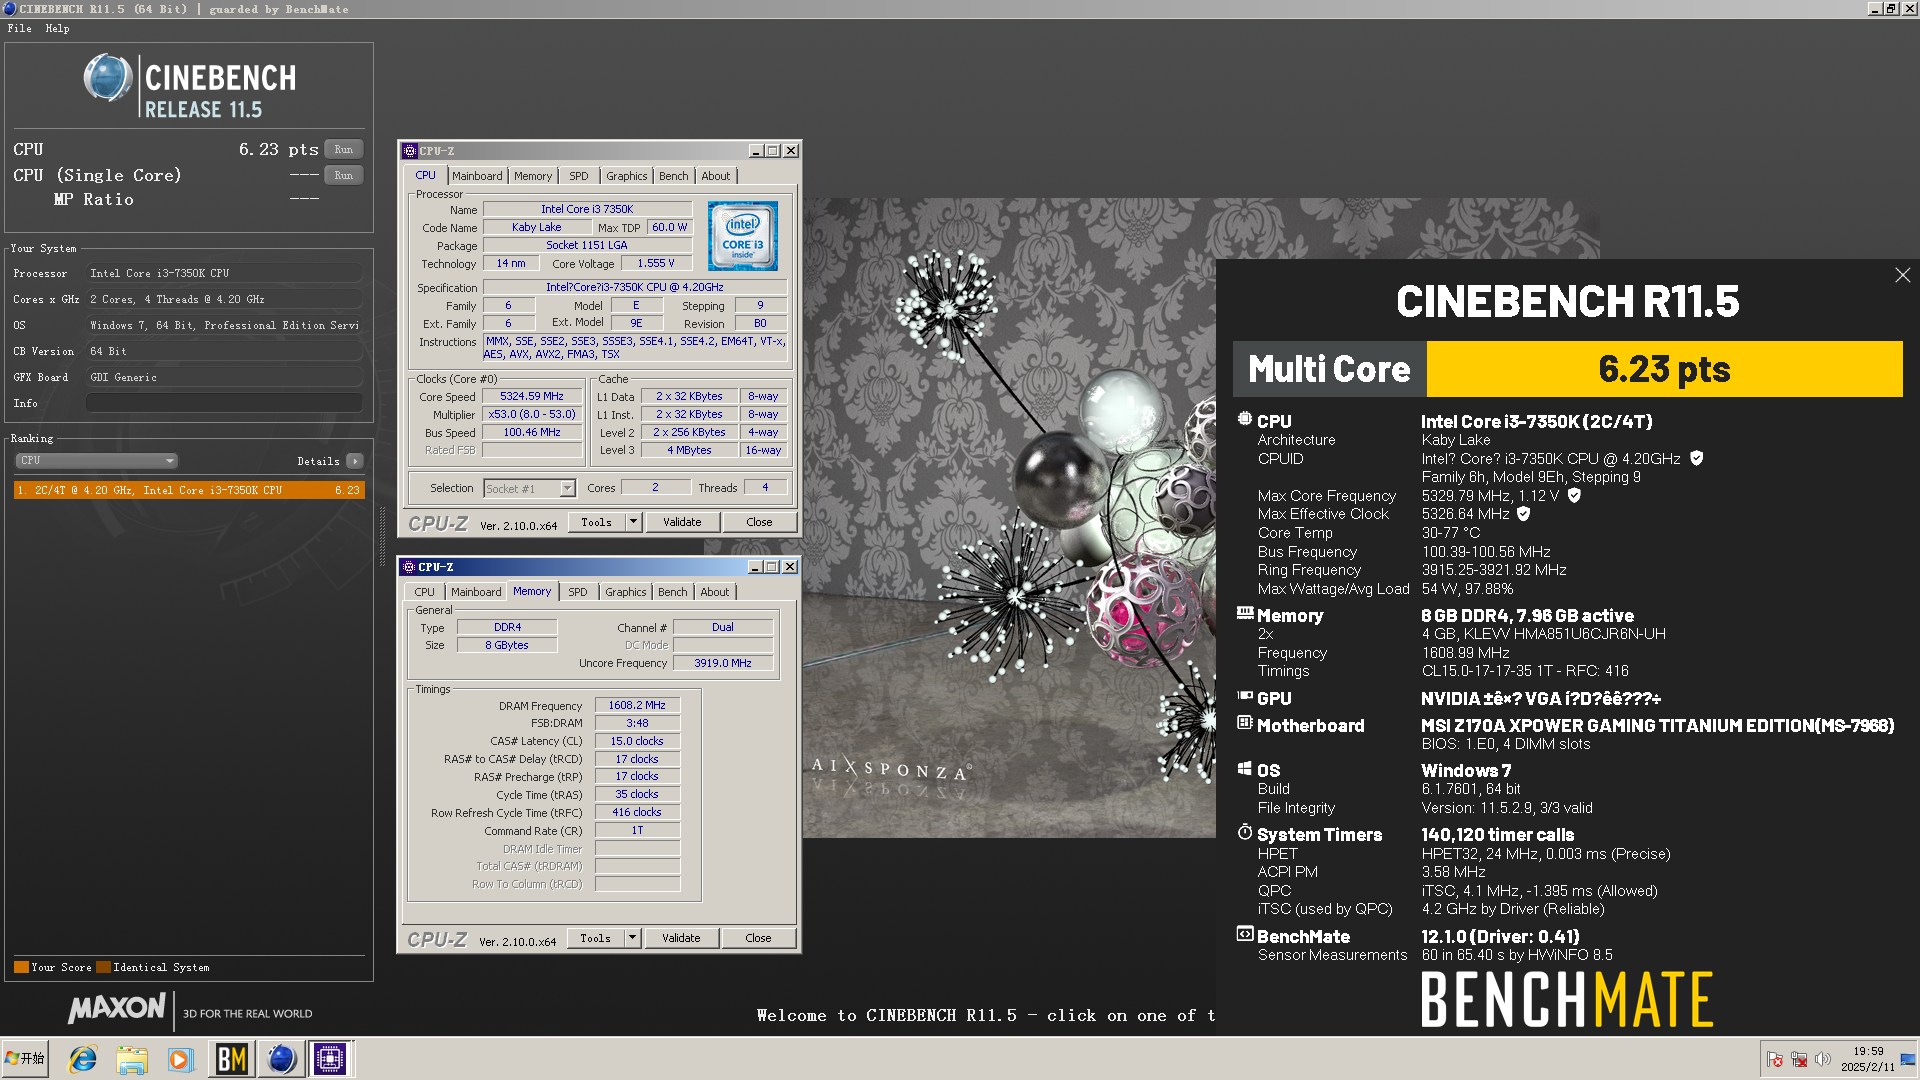
Task: Click the volume speaker tray icon
Action: pyautogui.click(x=1822, y=1059)
